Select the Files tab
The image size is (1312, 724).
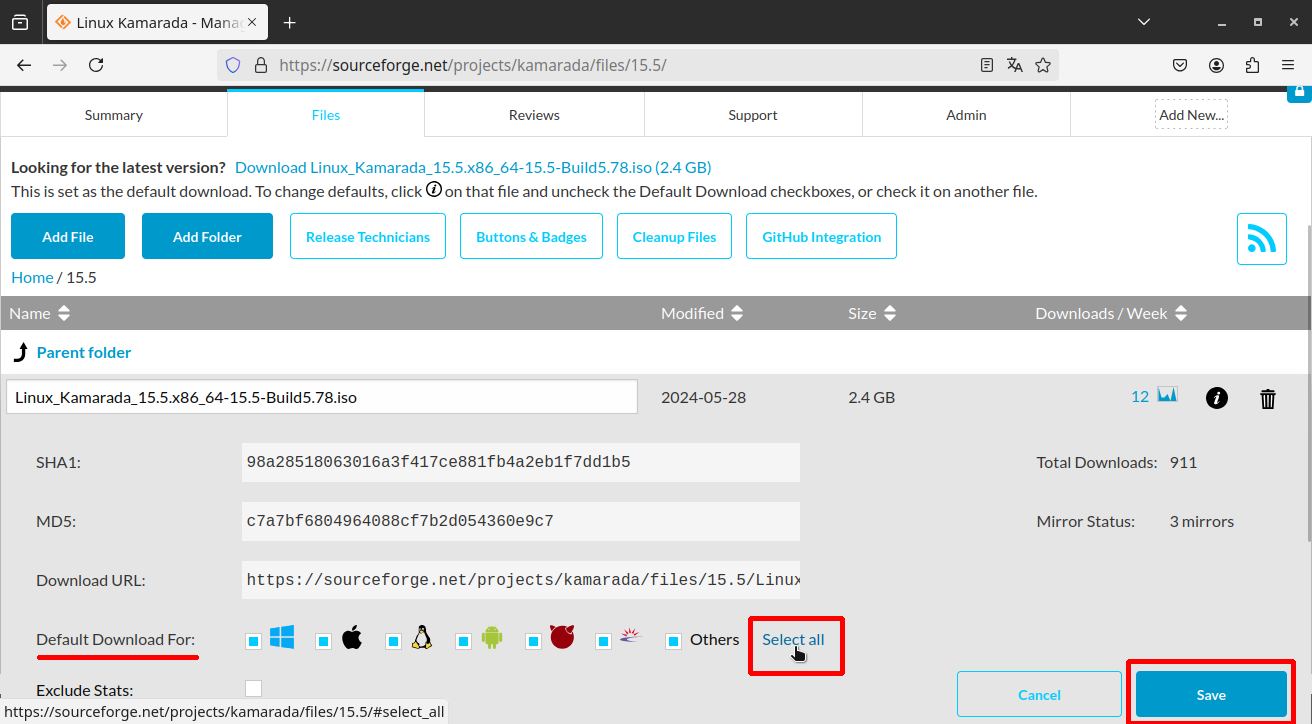coord(326,114)
